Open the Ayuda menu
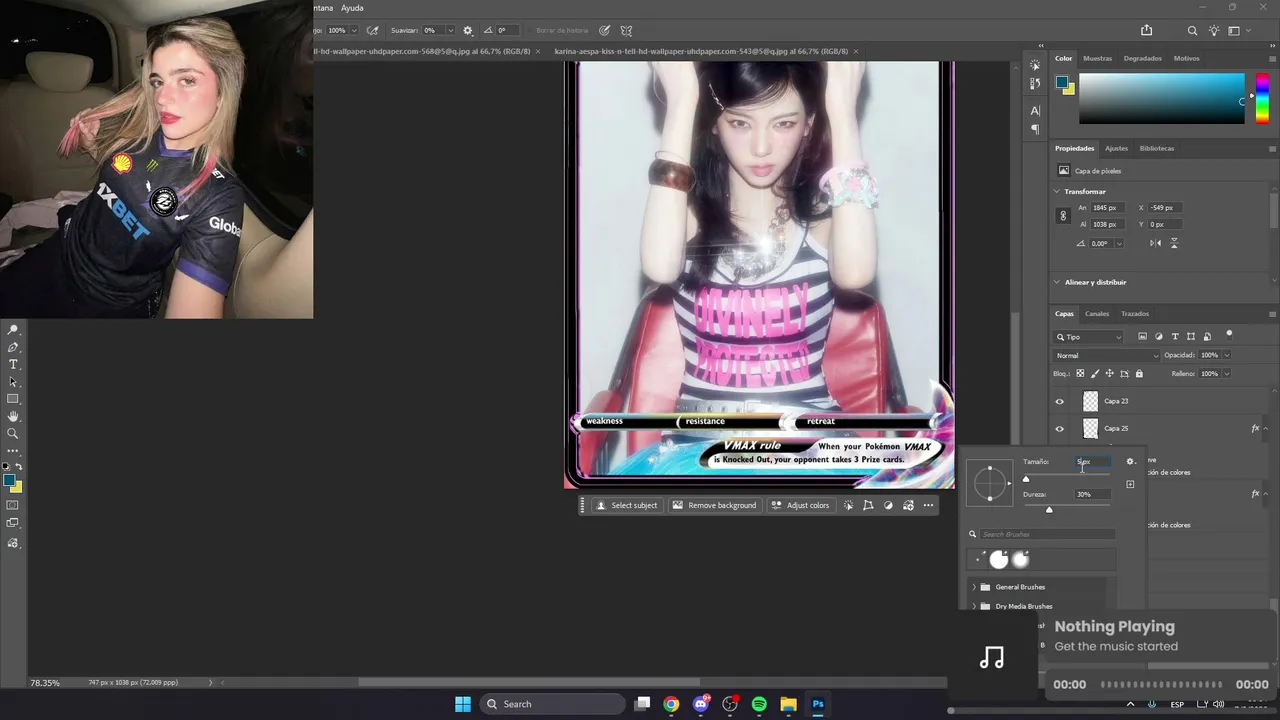 pos(352,8)
